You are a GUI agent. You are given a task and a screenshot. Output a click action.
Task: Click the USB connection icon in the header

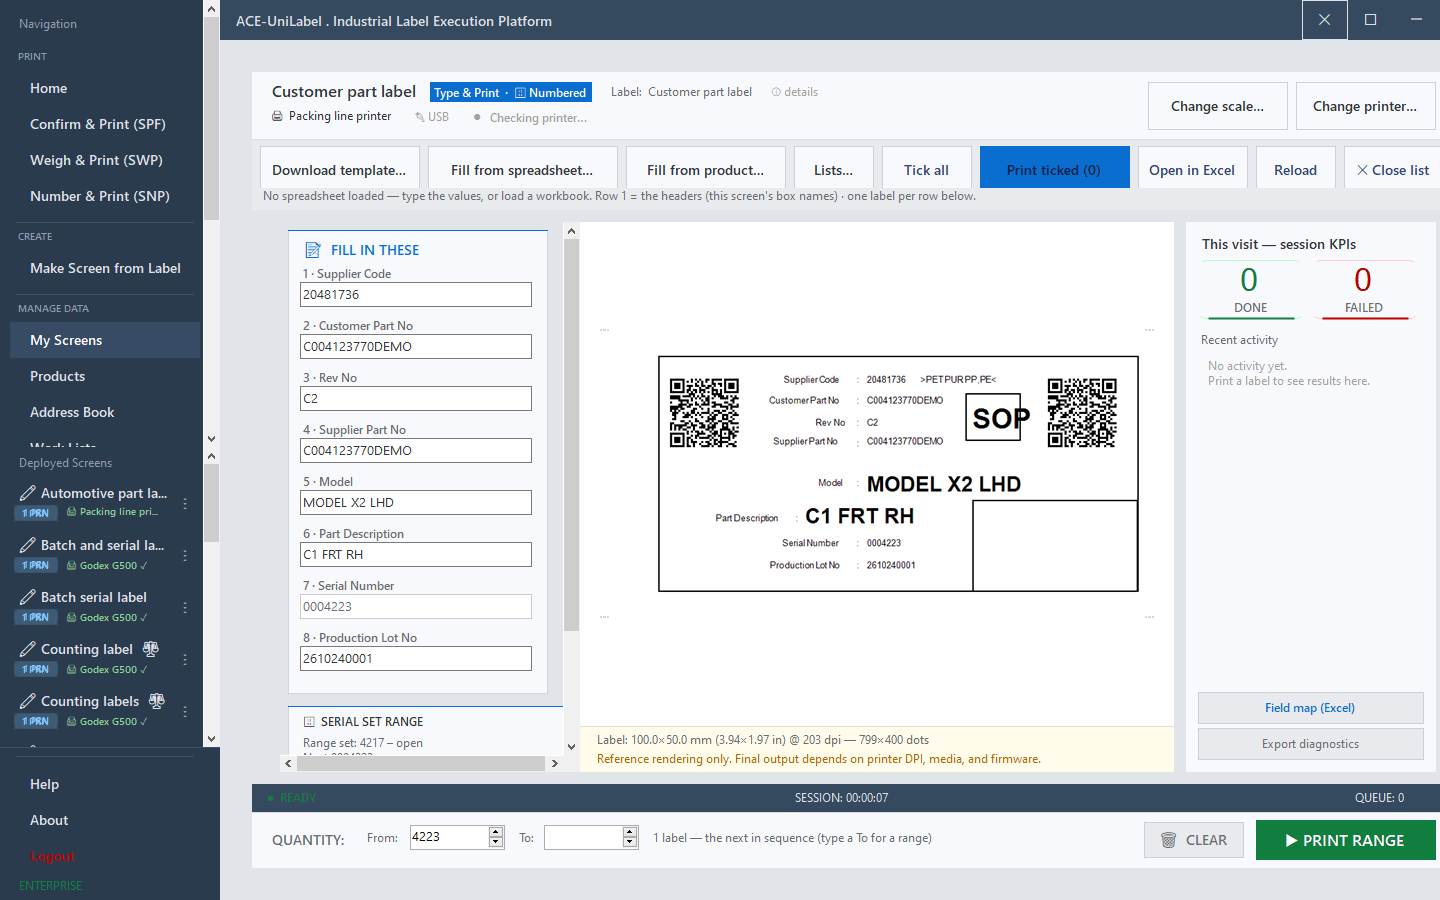tap(420, 117)
